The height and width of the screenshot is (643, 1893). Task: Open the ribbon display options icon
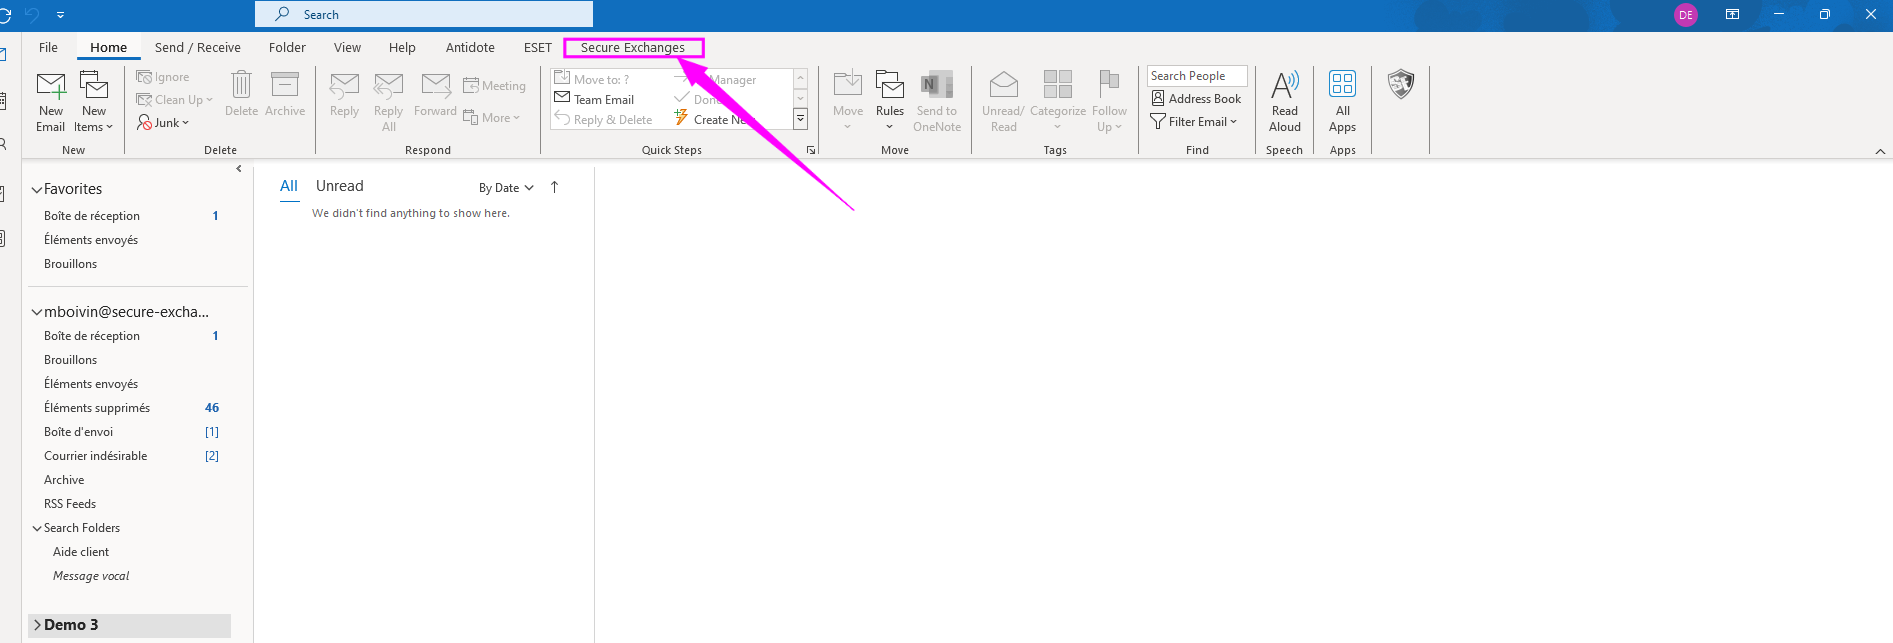point(1733,14)
